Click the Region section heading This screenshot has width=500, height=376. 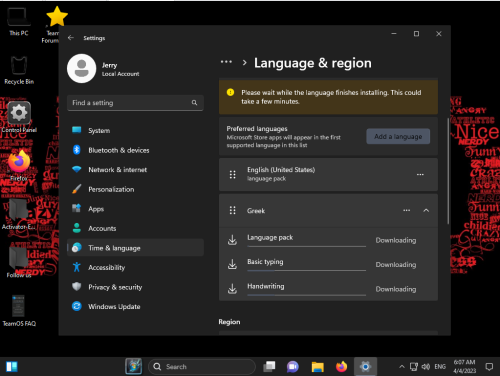pos(229,322)
